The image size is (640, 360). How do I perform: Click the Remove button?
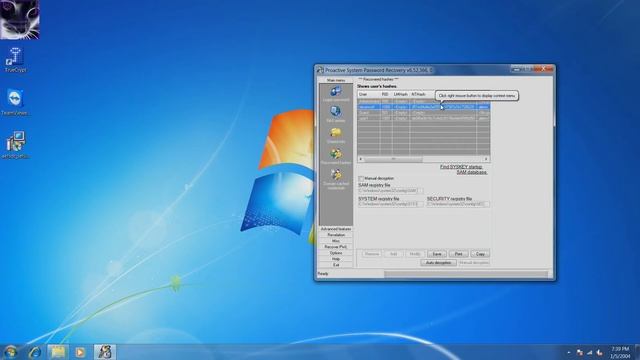pos(371,254)
